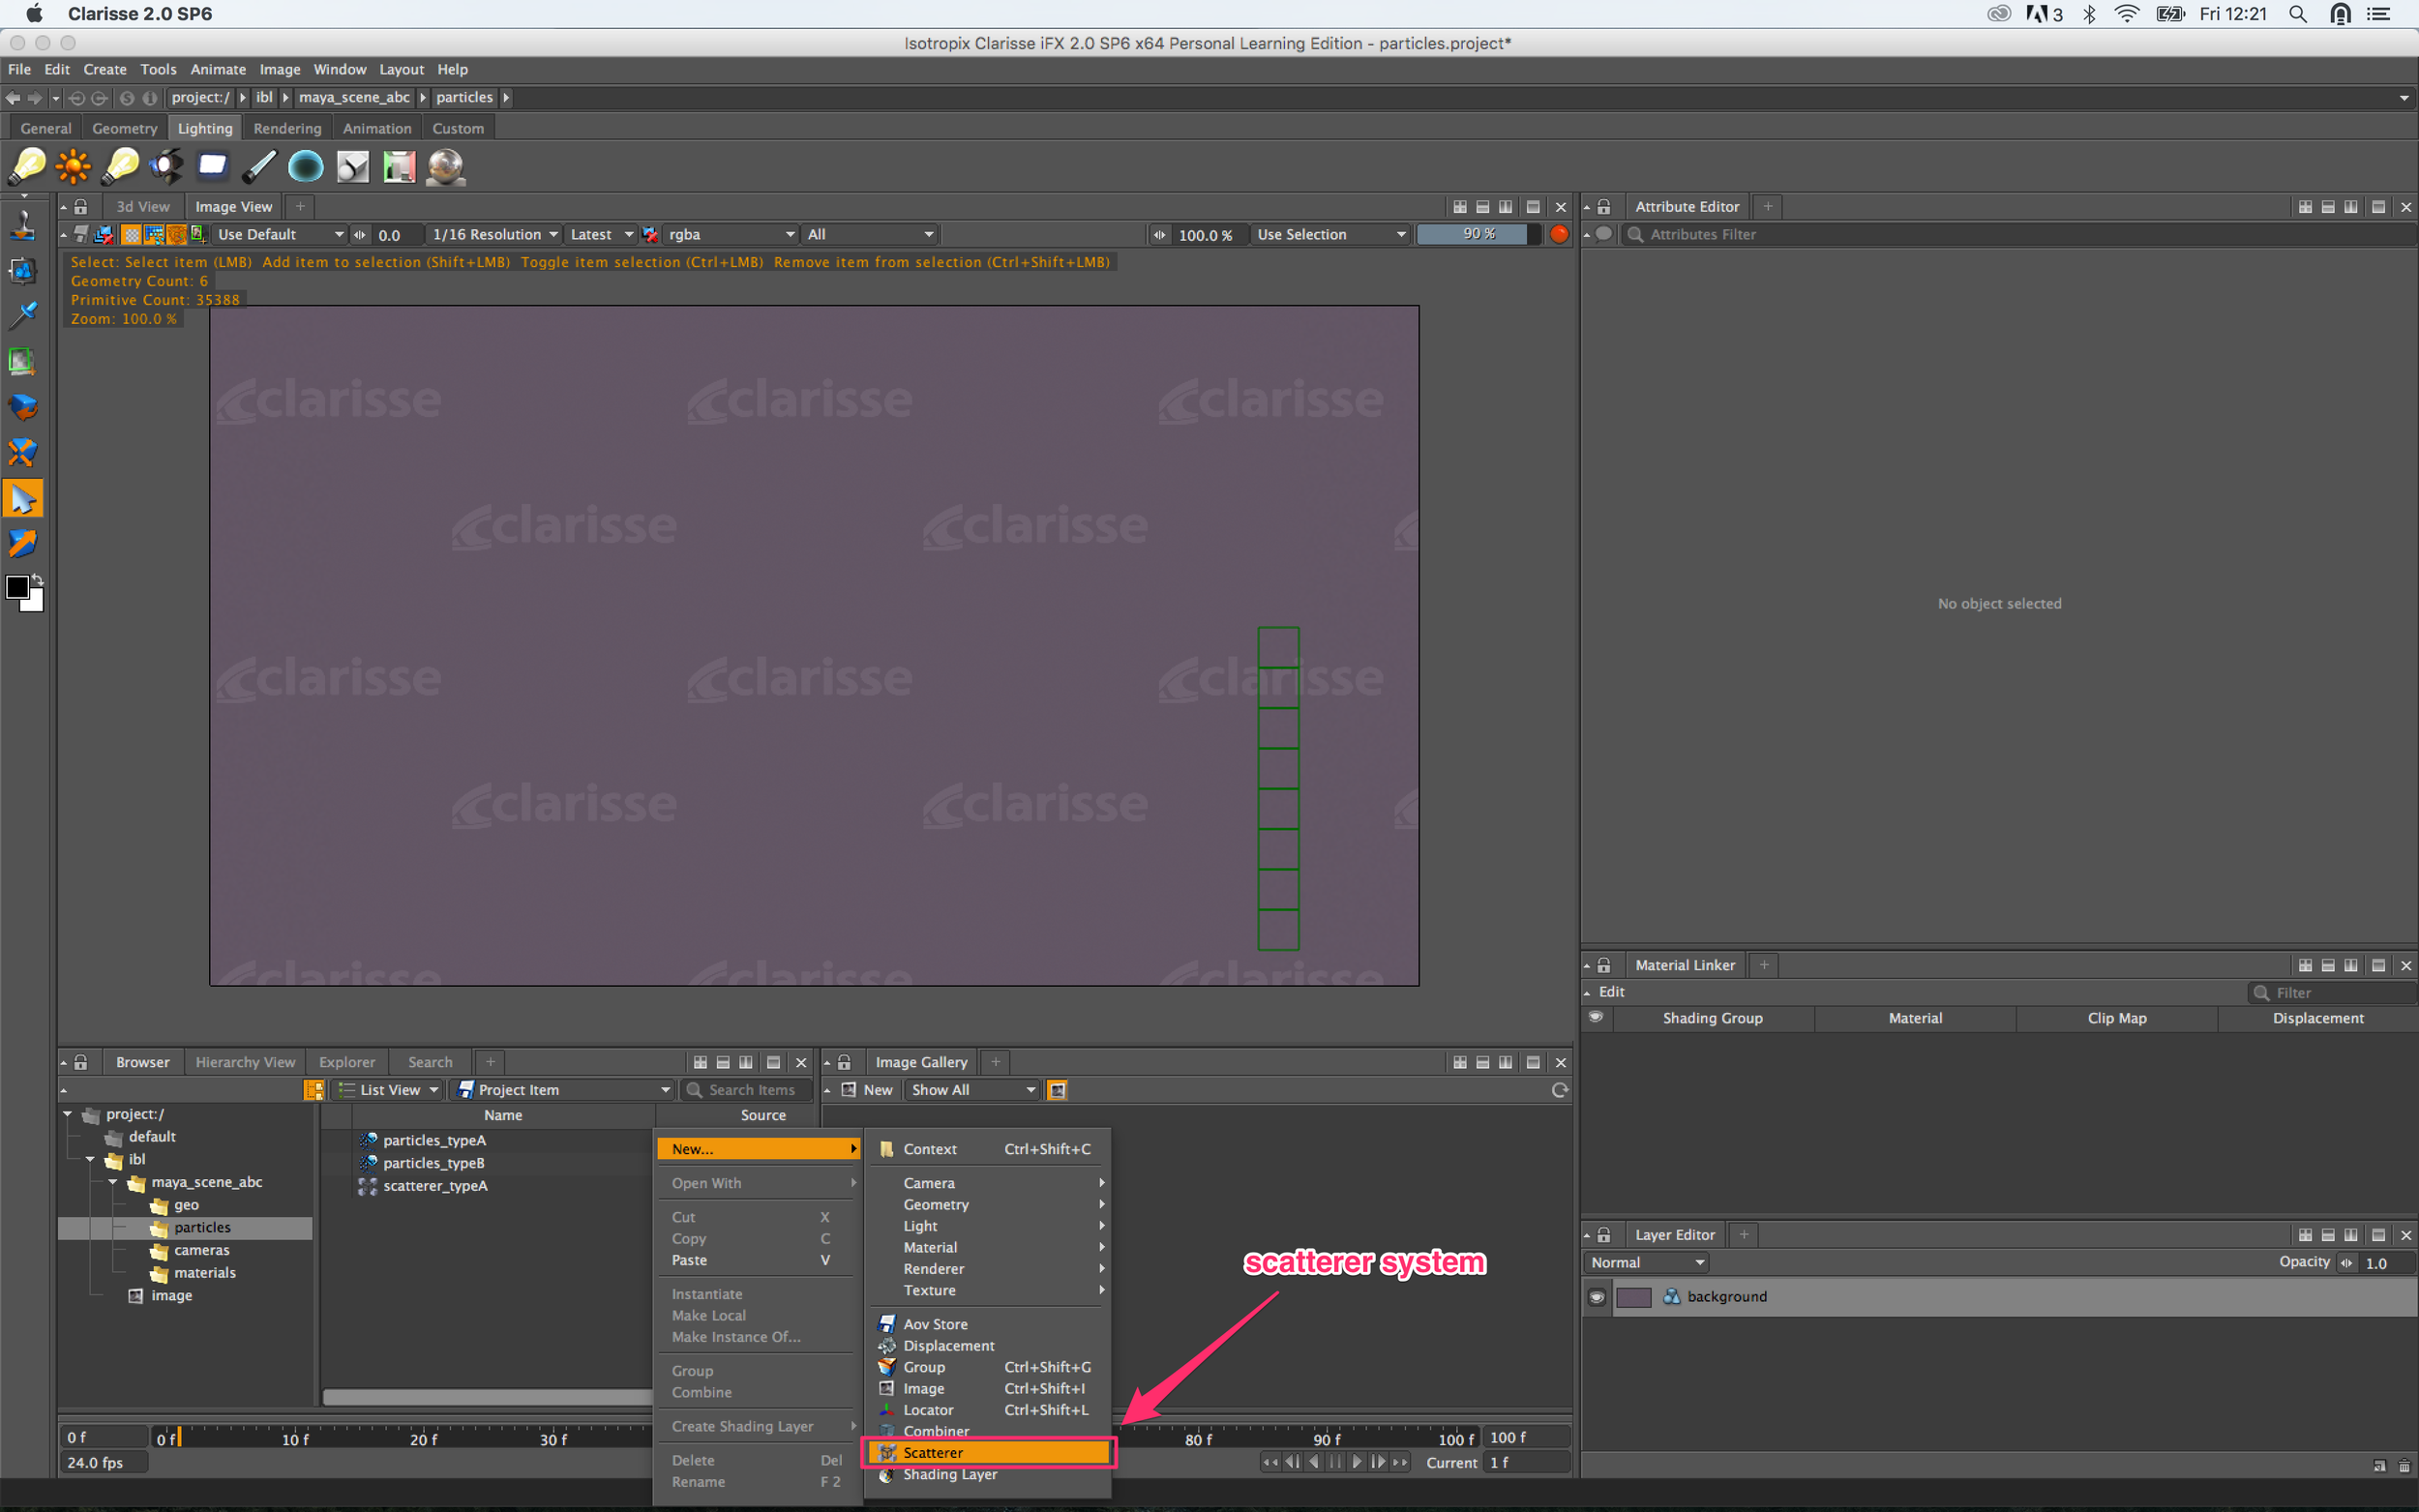Viewport: 2419px width, 1512px height.
Task: Click the go to last frame button
Action: pos(1400,1463)
